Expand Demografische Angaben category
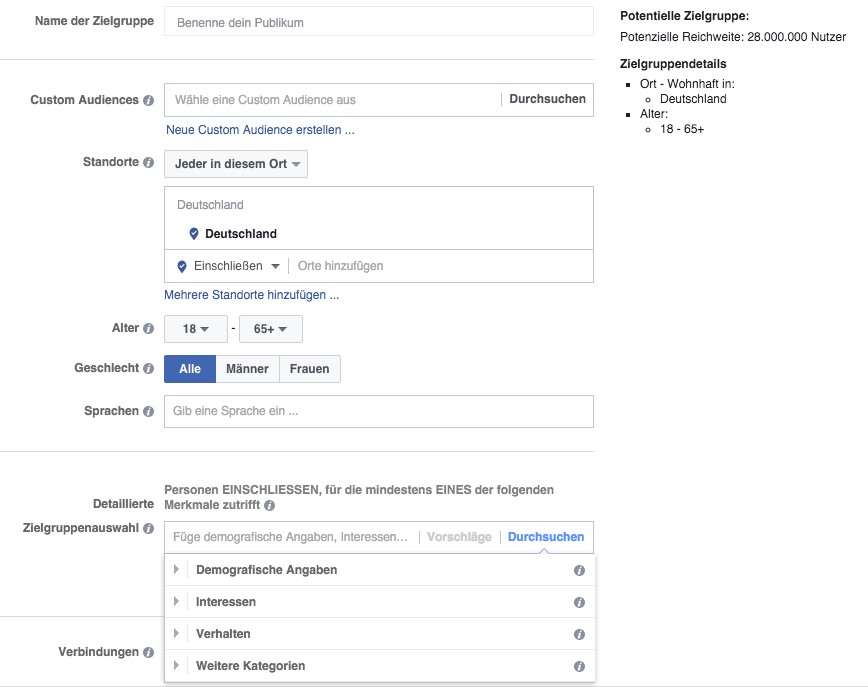The width and height of the screenshot is (868, 687). pos(176,570)
